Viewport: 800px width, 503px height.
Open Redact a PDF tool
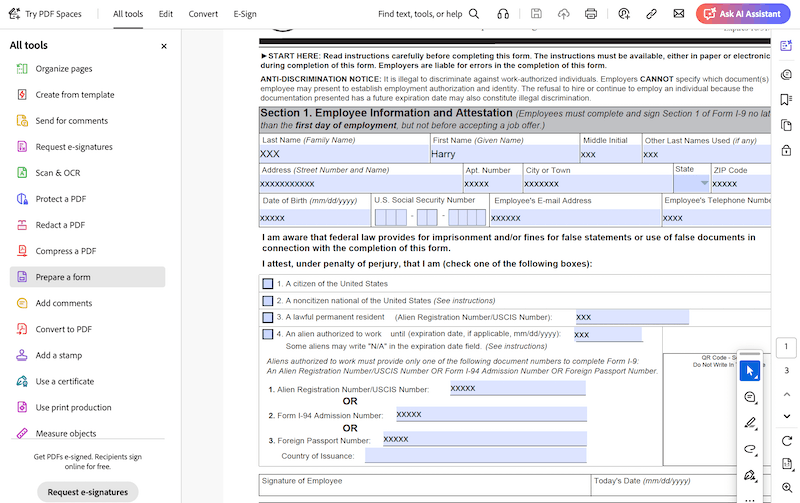(60, 224)
